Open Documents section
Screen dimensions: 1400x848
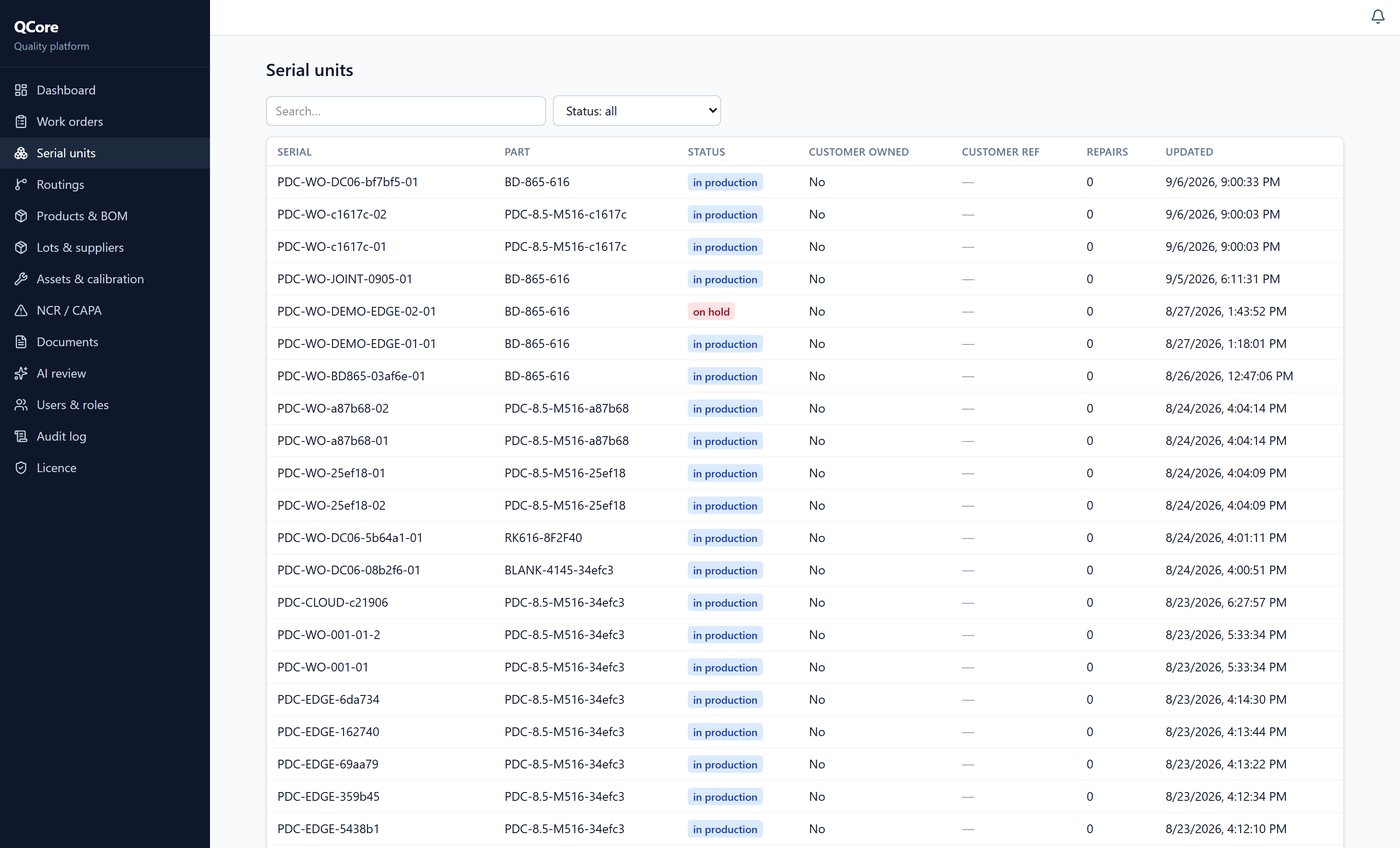tap(105, 342)
